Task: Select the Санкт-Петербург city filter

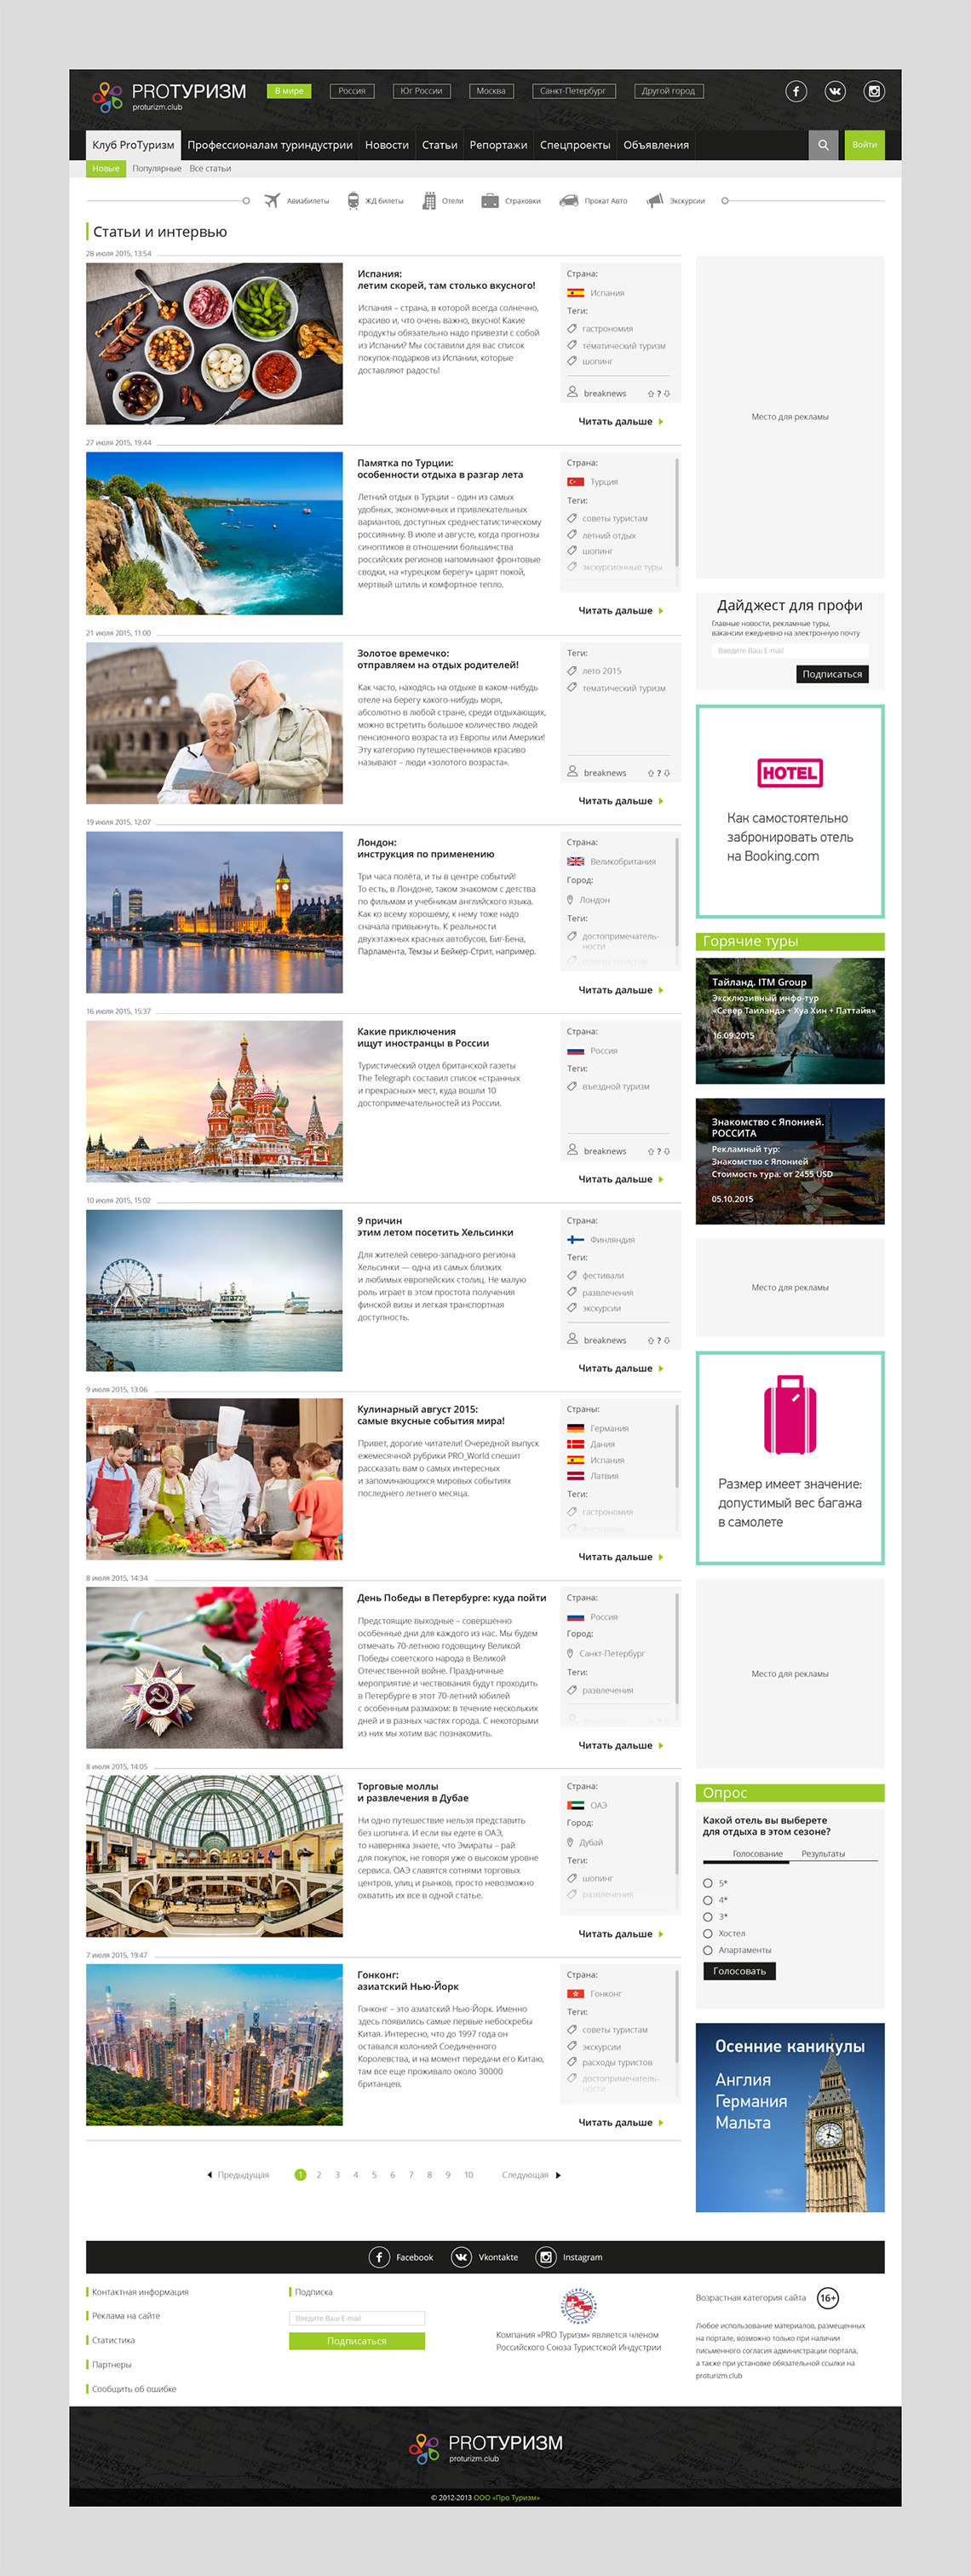Action: 573,91
